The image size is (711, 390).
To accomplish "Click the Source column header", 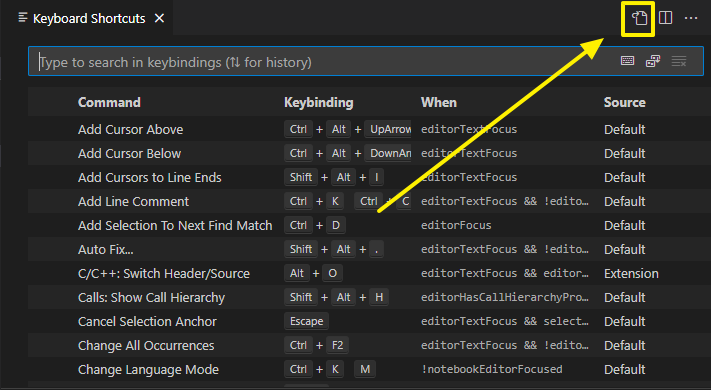I will 624,102.
